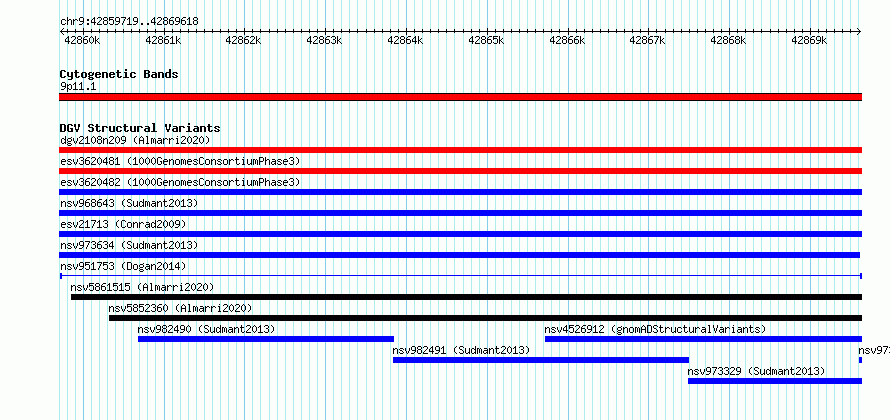
Task: Click the blue bar under nsv968643
Action: point(460,213)
